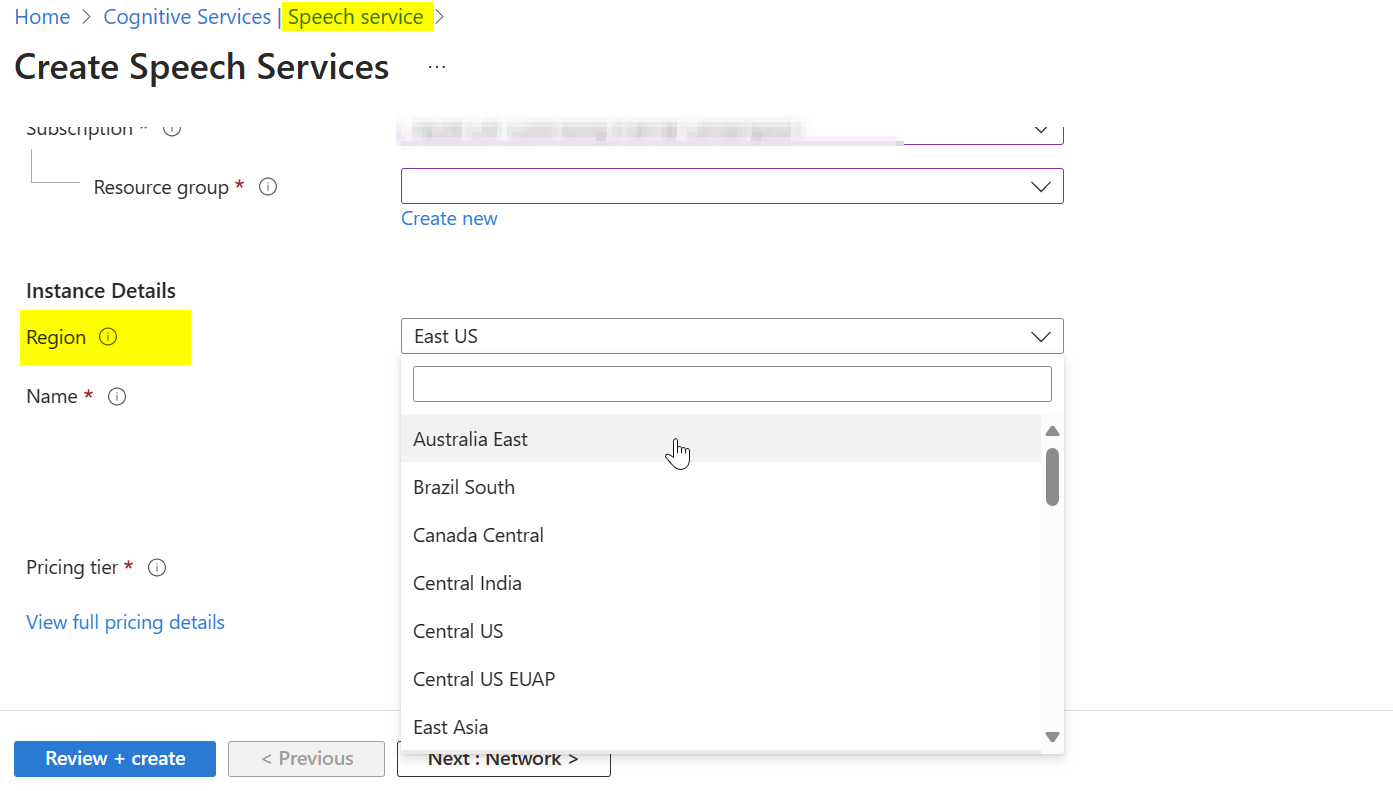Show info tooltip for Pricing tier
Viewport: 1393px width, 791px height.
pos(157,568)
